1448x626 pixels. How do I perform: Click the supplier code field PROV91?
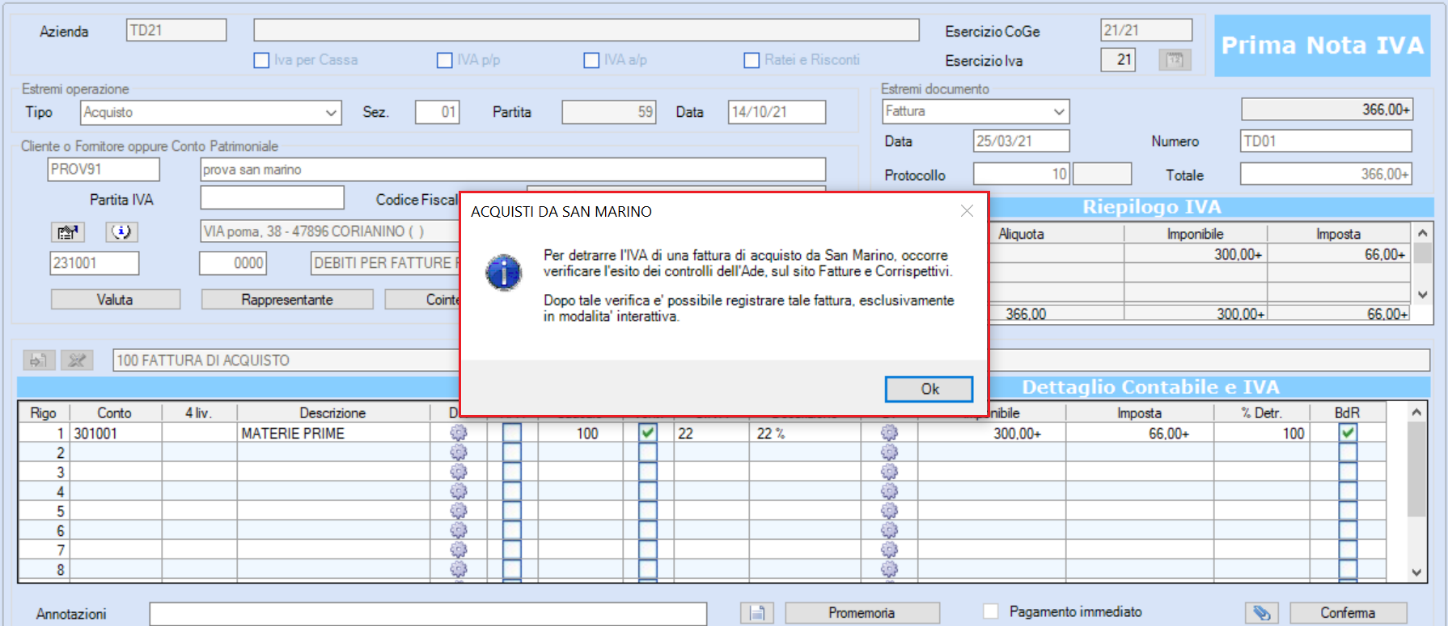(x=103, y=170)
